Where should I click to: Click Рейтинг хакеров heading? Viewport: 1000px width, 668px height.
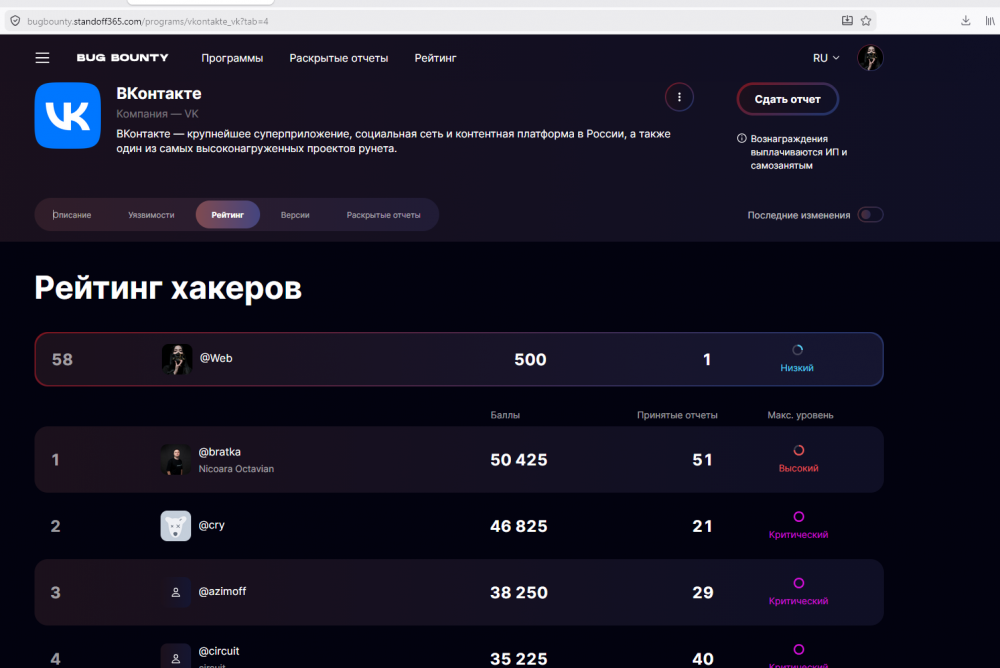(x=168, y=288)
